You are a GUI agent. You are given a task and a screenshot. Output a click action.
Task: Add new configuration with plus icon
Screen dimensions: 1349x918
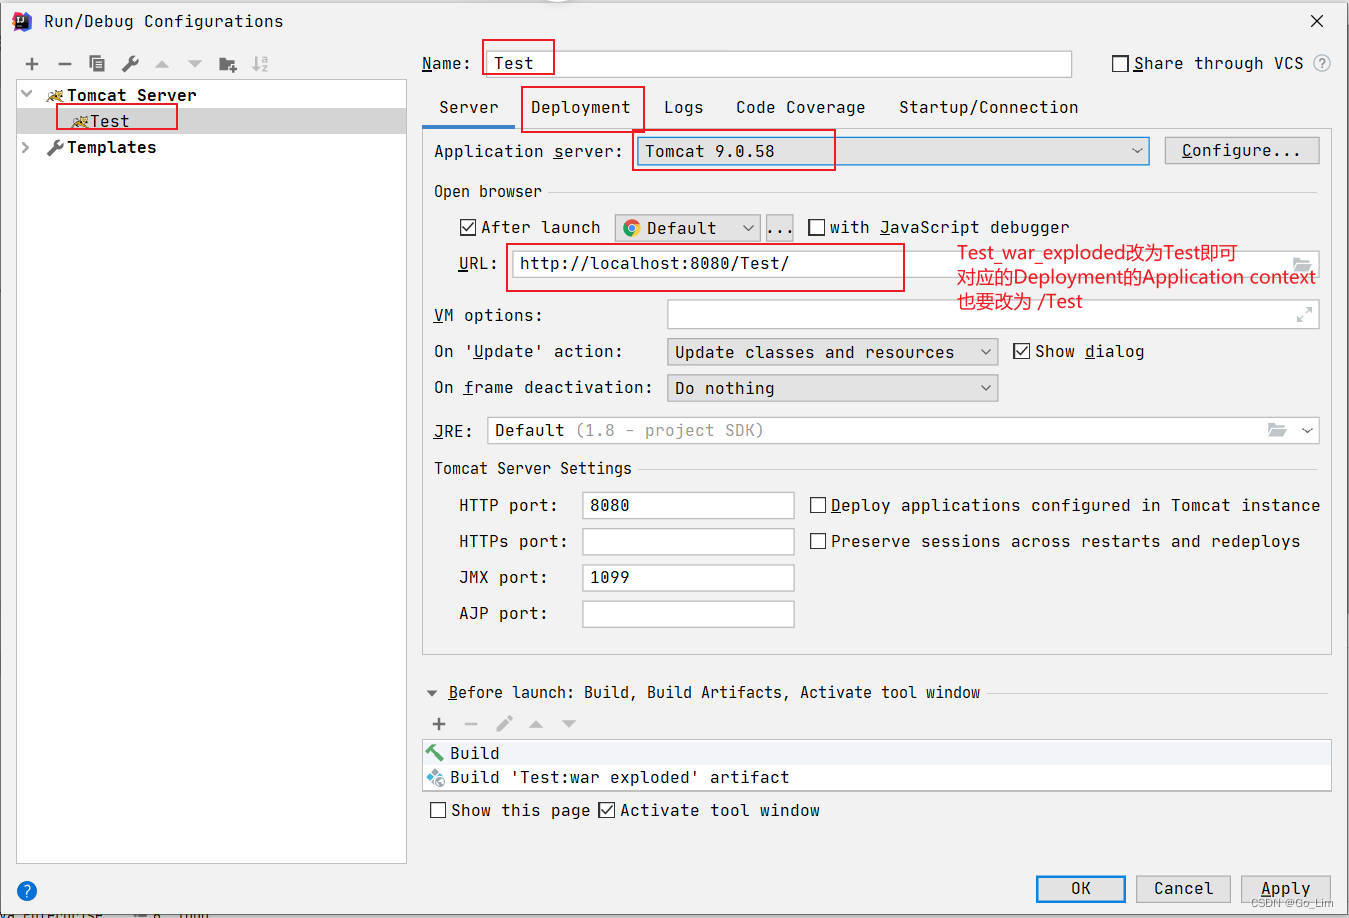(x=32, y=64)
